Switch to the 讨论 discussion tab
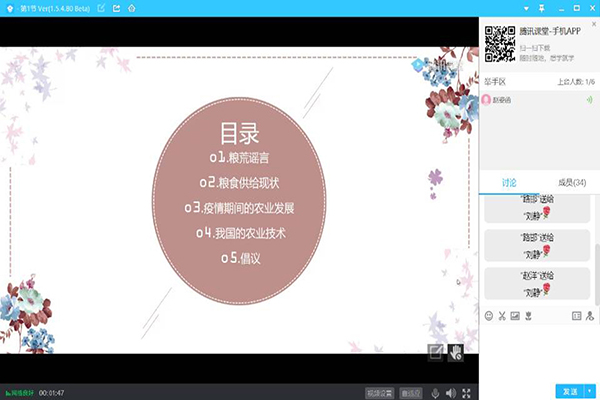The image size is (600, 400). pyautogui.click(x=509, y=183)
